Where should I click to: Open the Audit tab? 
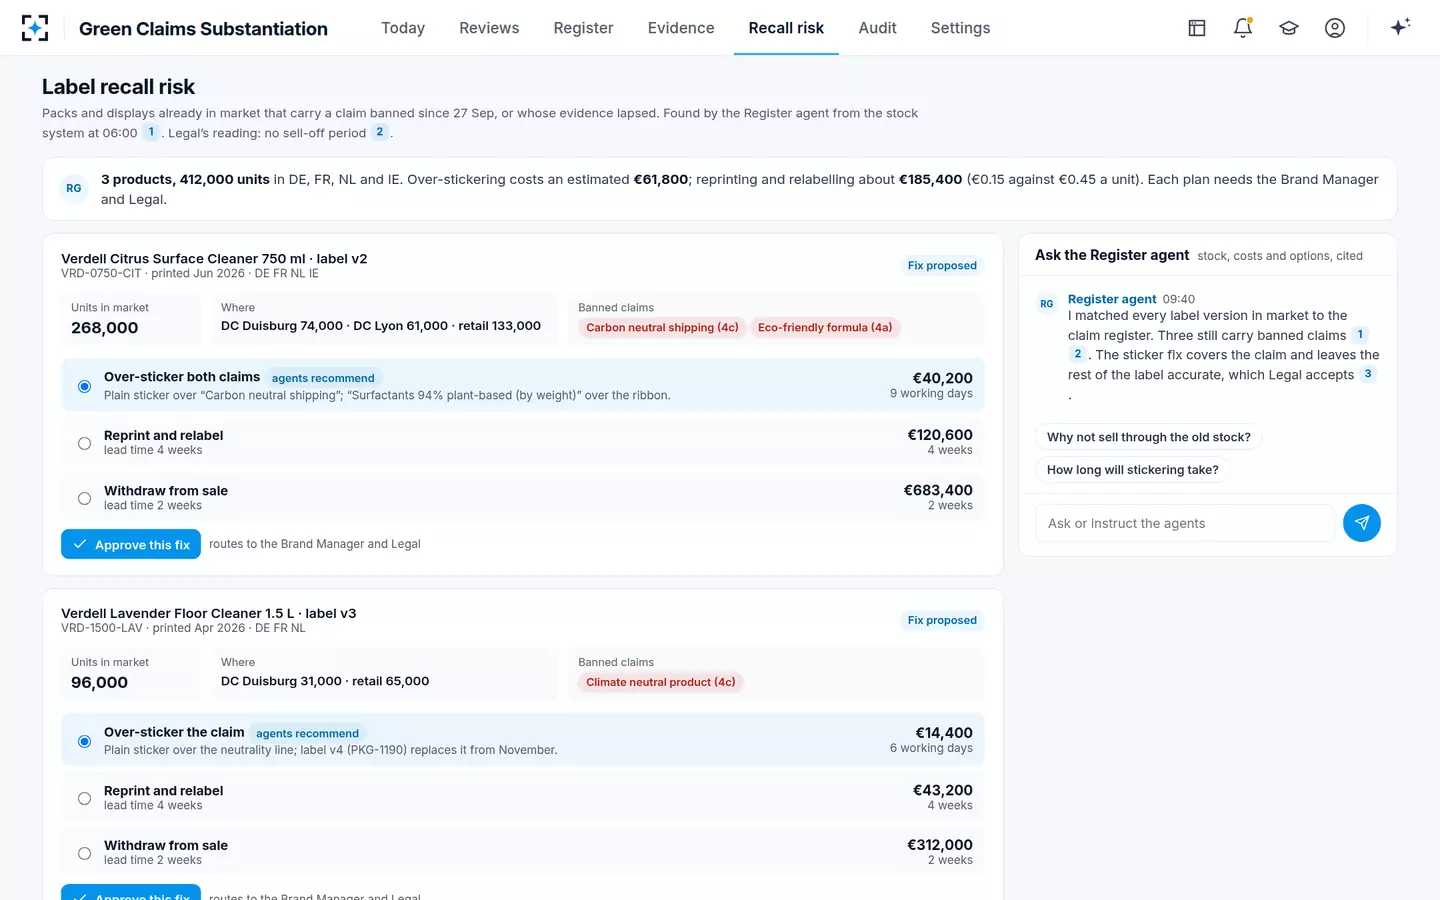(877, 28)
